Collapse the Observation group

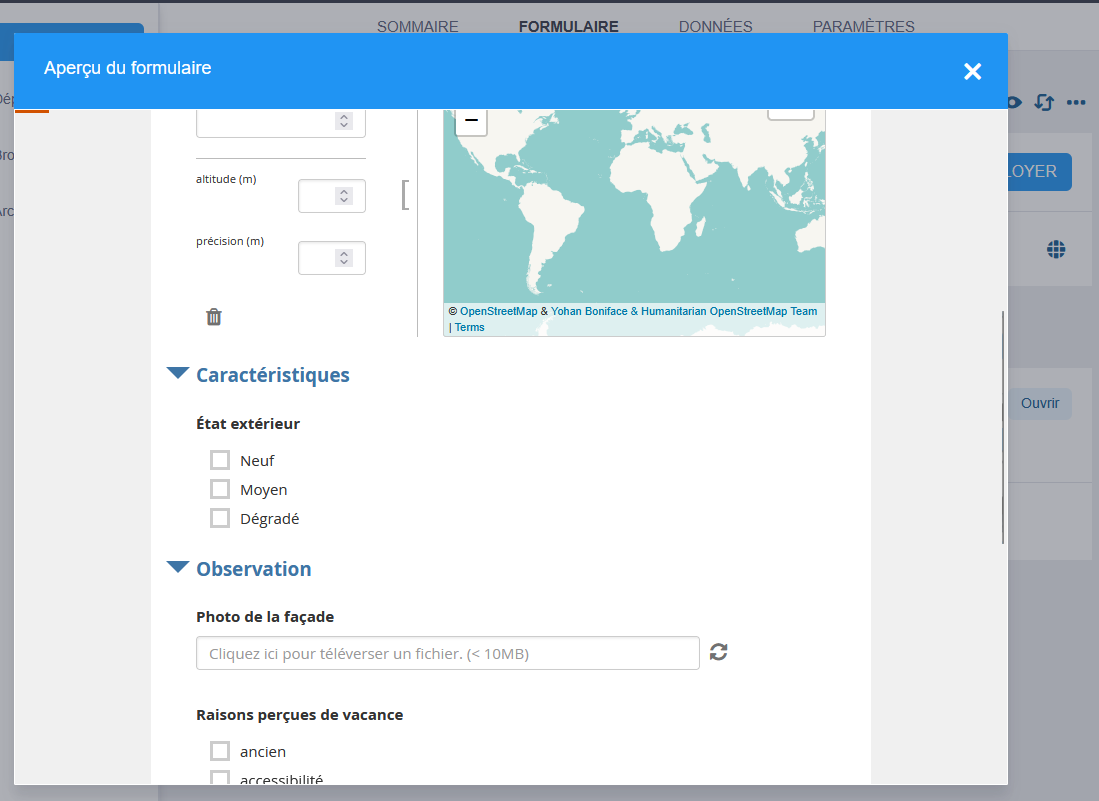[x=178, y=568]
